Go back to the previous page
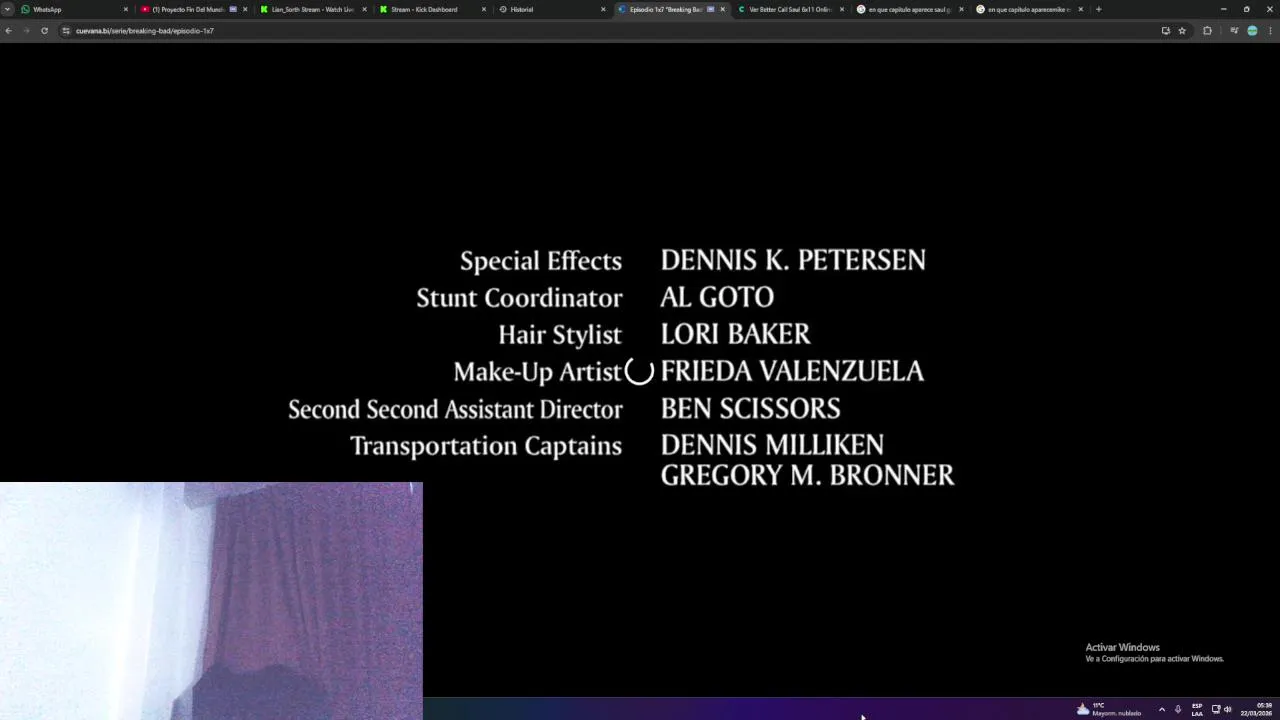 pos(8,31)
